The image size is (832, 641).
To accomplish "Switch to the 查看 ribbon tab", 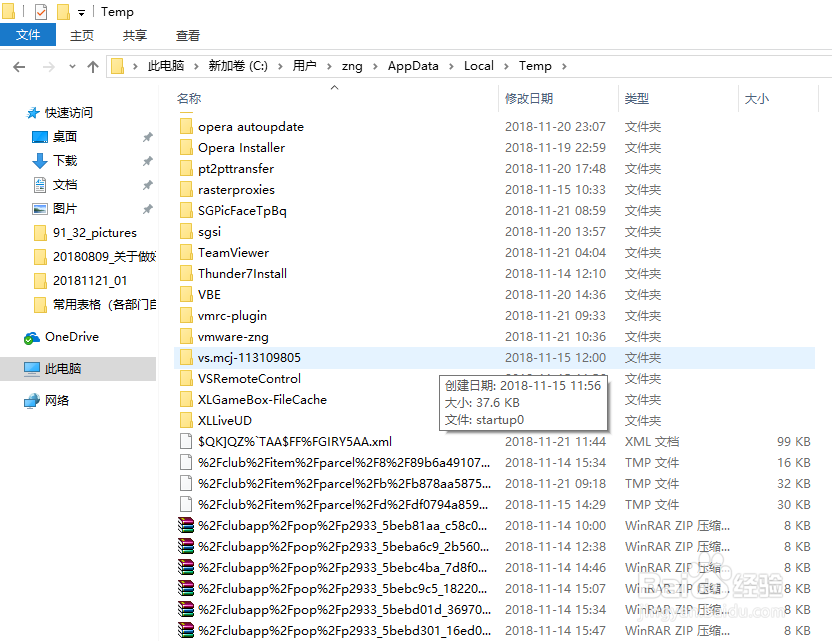I will [x=188, y=34].
